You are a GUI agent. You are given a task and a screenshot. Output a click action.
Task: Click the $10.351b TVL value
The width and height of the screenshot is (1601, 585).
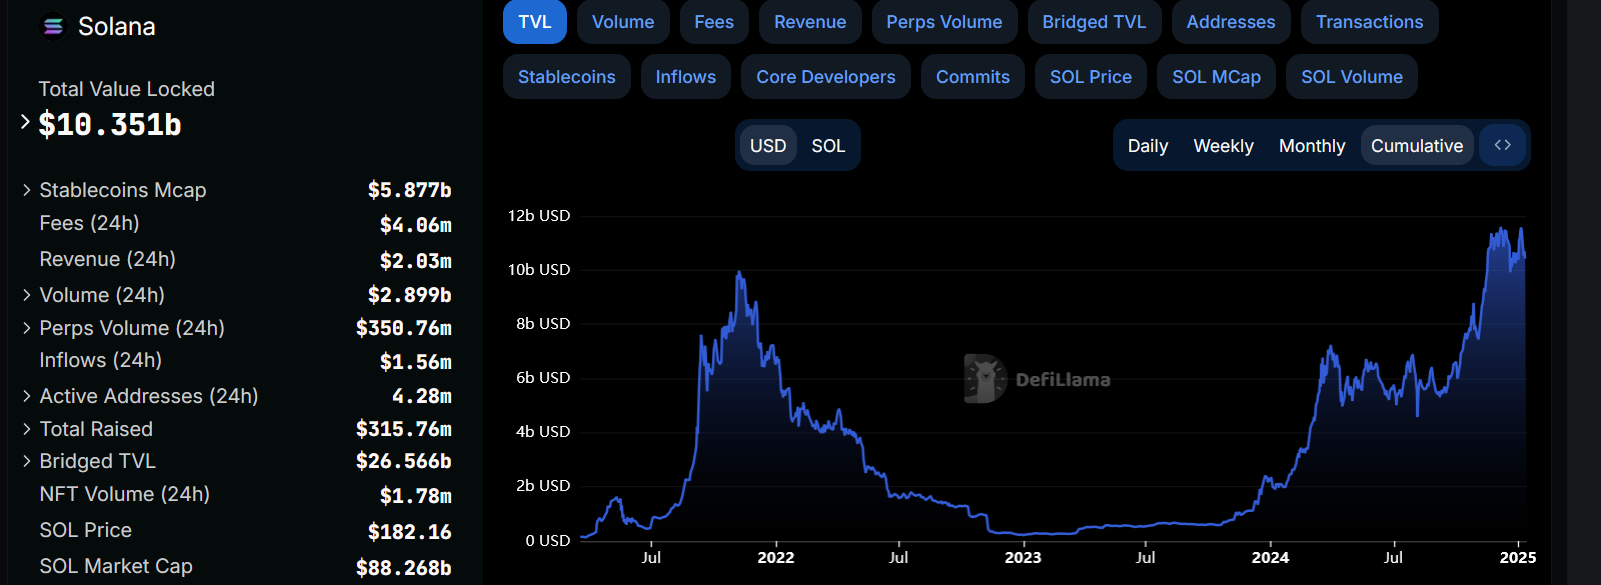[x=110, y=125]
